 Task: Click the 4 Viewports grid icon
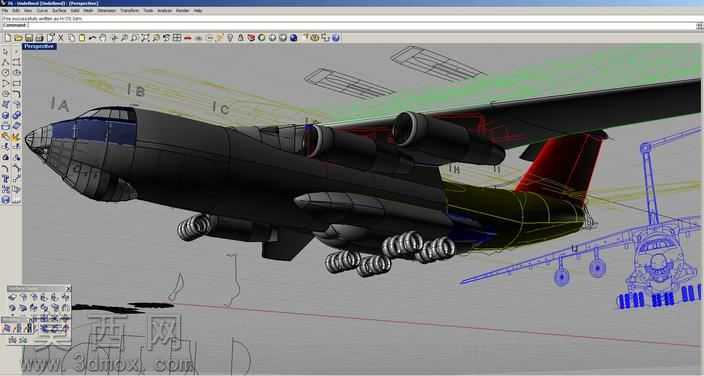177,38
